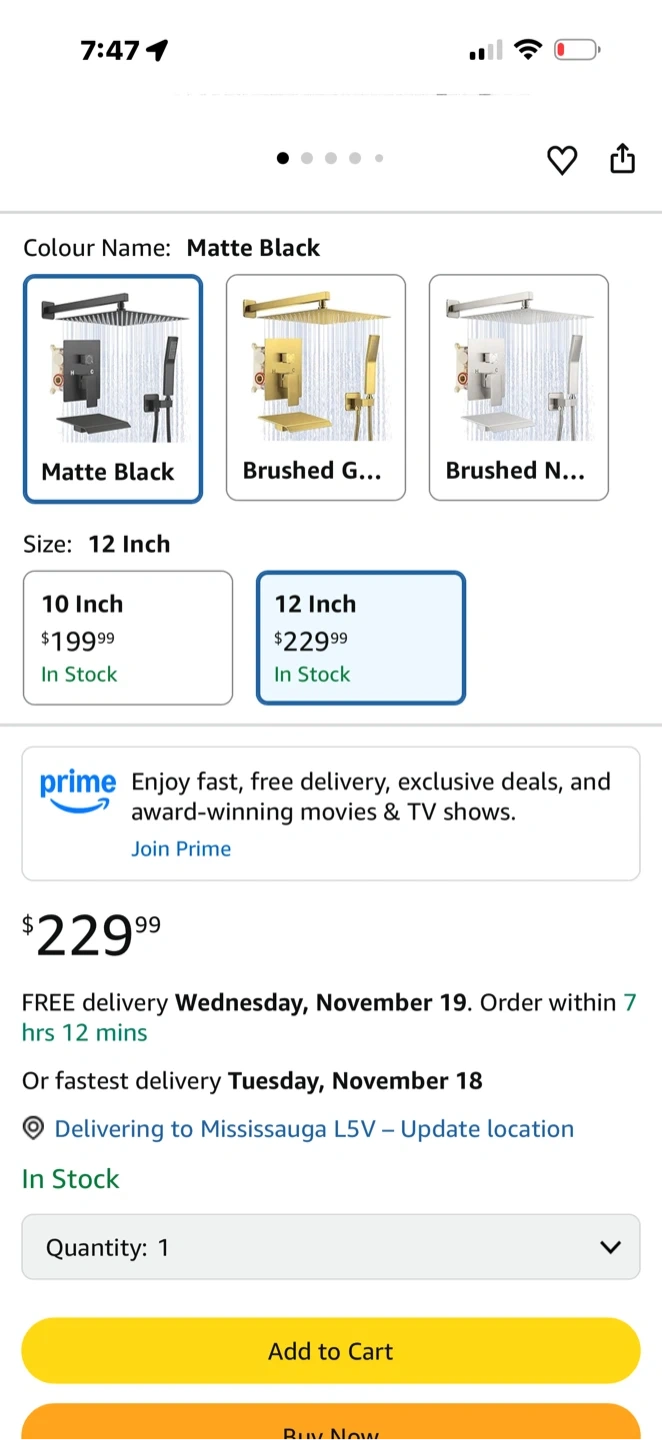Tap the $229.99 price text
Viewport: 662px width, 1440px height.
[92, 936]
